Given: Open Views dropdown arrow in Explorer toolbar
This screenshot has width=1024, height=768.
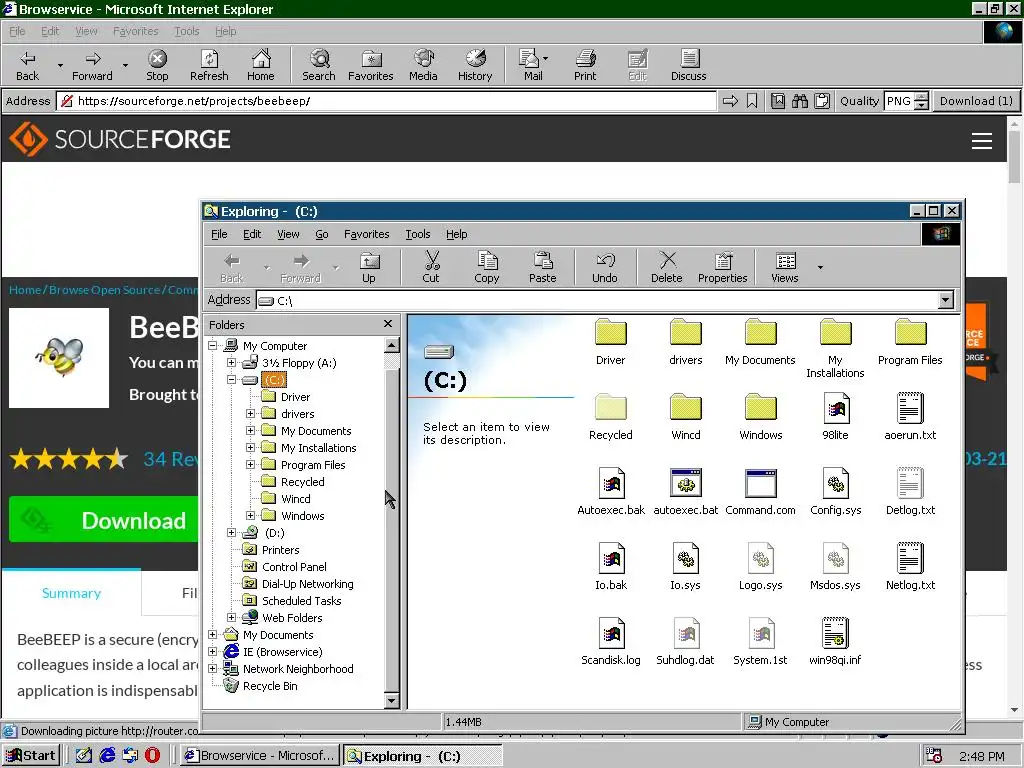Looking at the screenshot, I should [x=820, y=267].
